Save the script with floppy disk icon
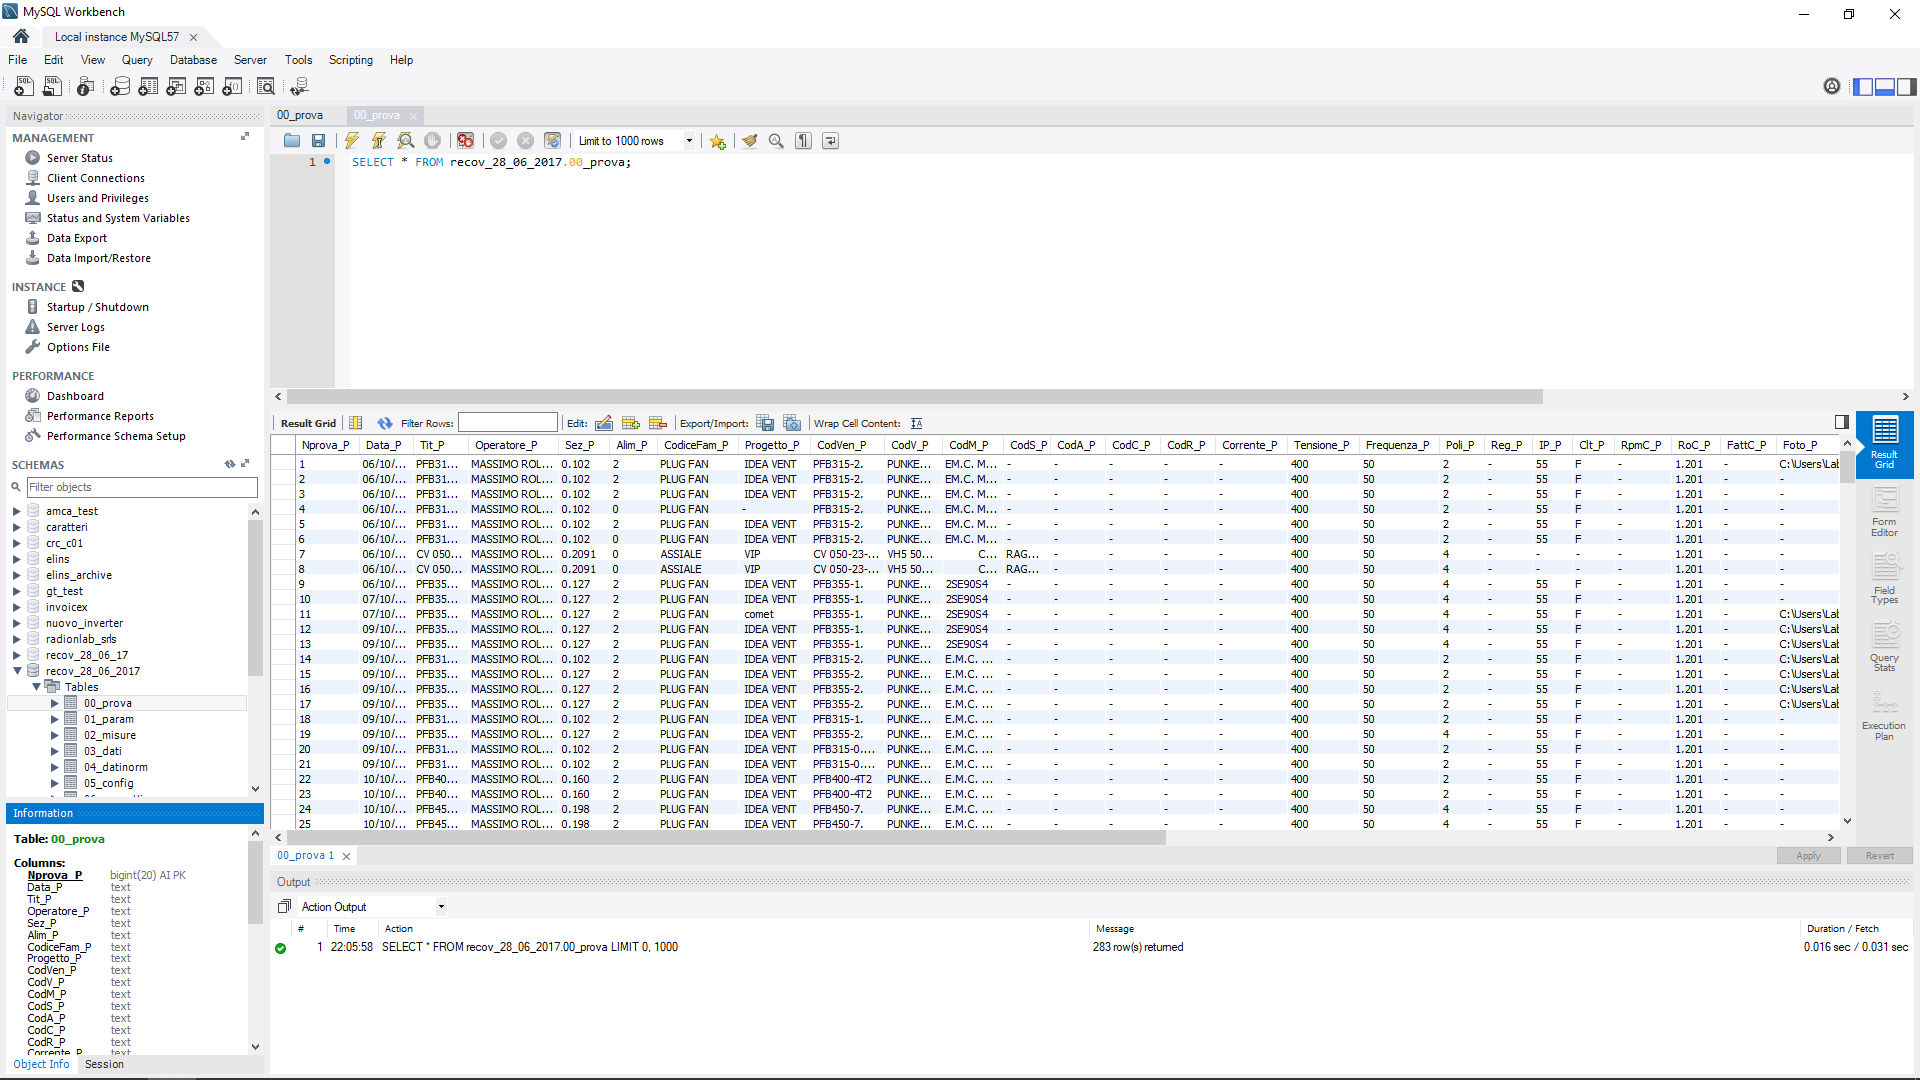 pos(318,141)
